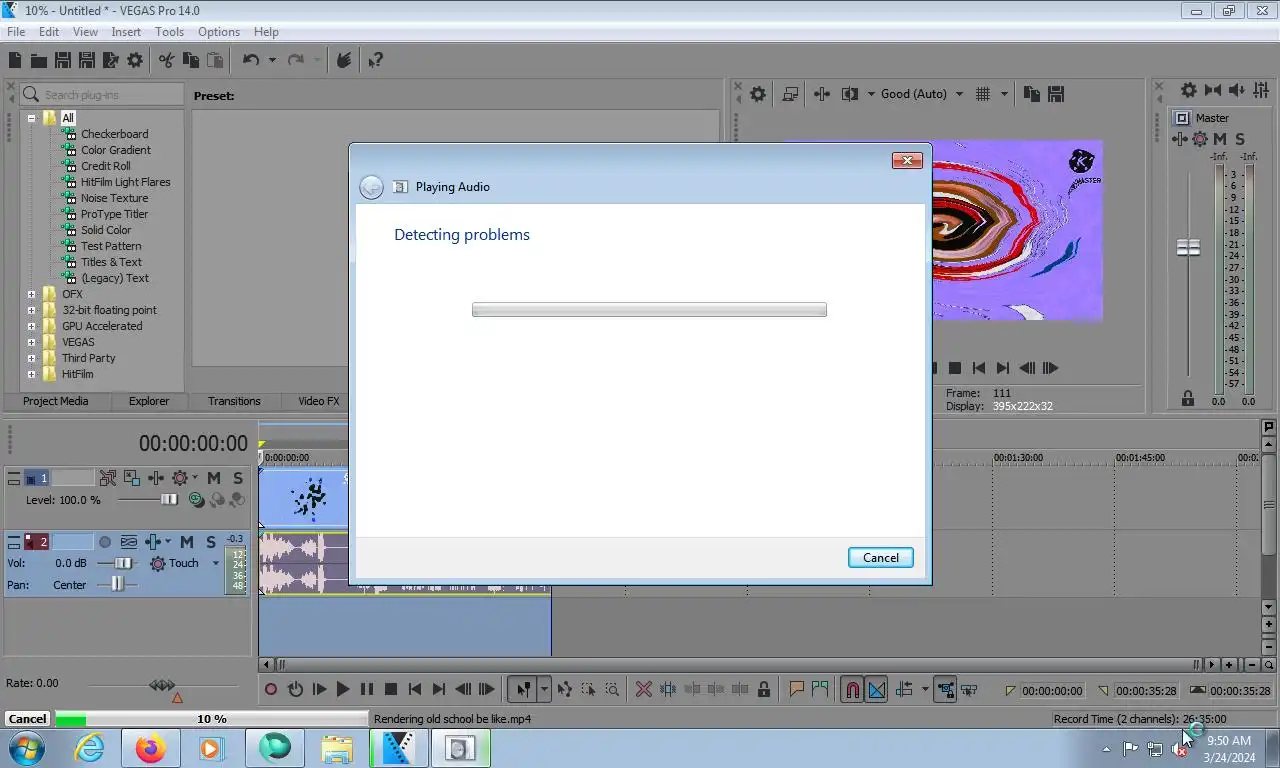
Task: Click back arrow in Playing Audio dialog
Action: pyautogui.click(x=371, y=187)
